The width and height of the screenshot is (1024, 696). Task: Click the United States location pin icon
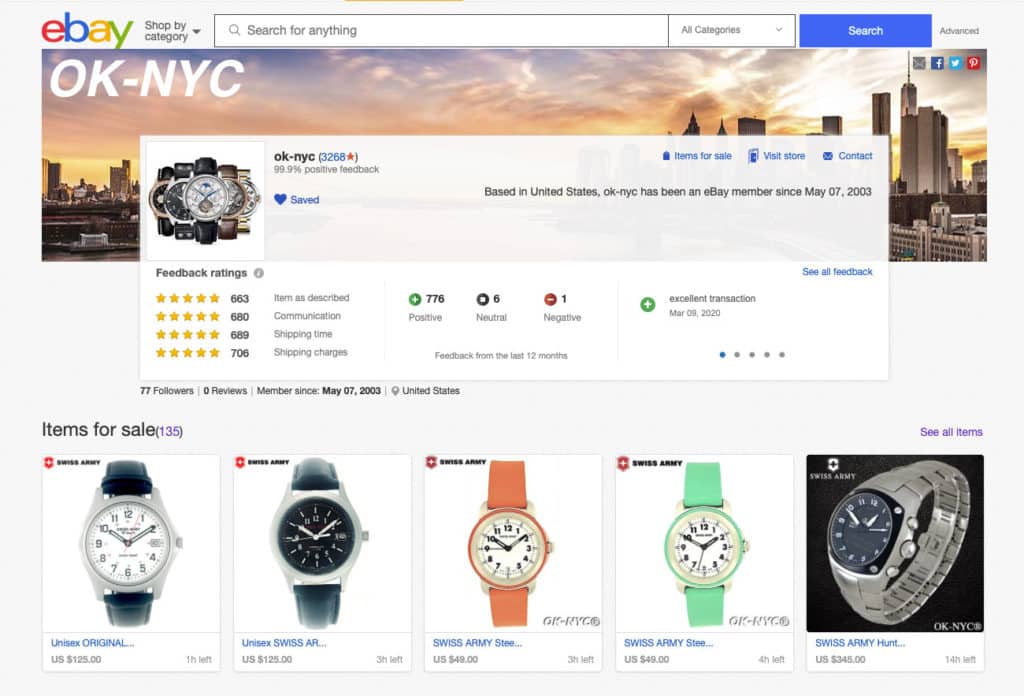pos(395,391)
